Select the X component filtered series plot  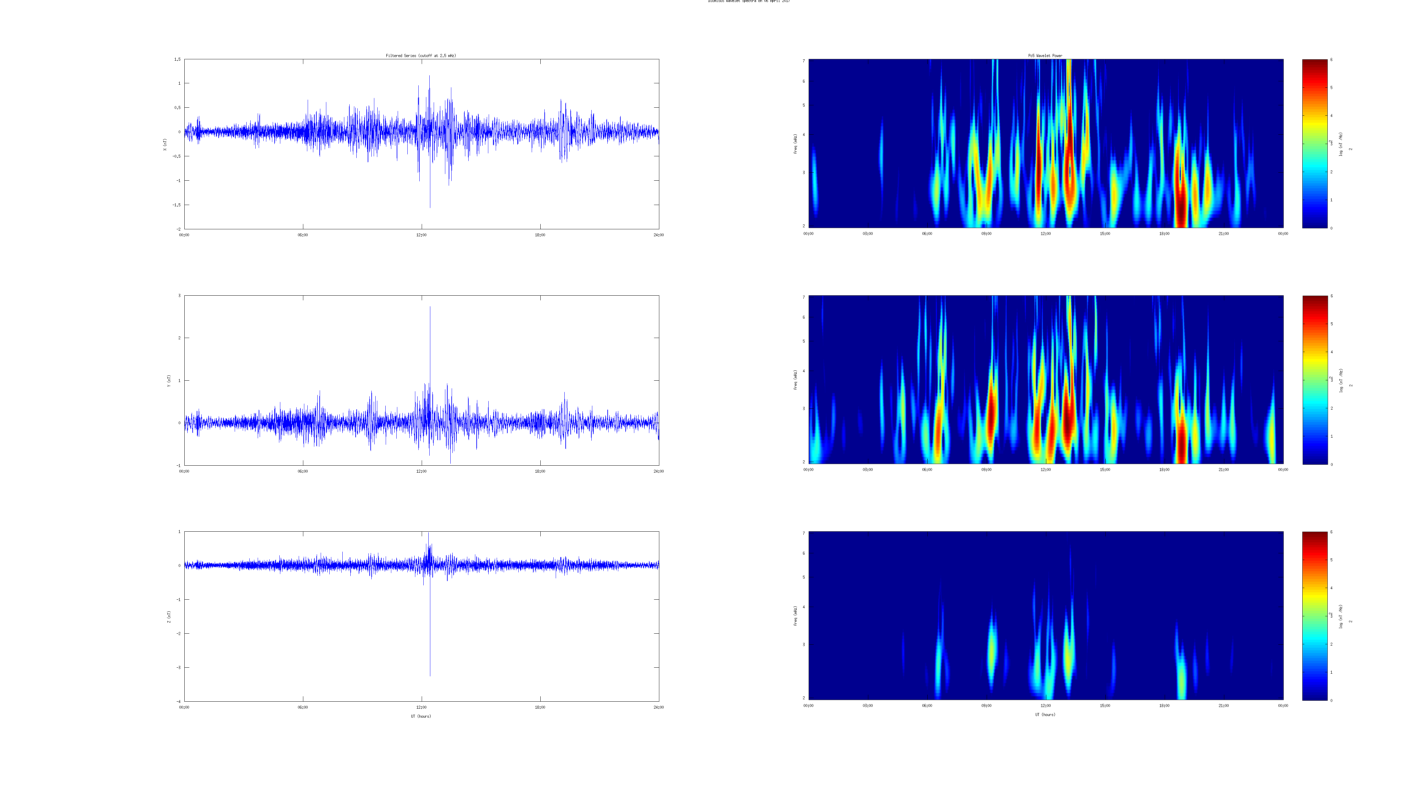pyautogui.click(x=421, y=144)
